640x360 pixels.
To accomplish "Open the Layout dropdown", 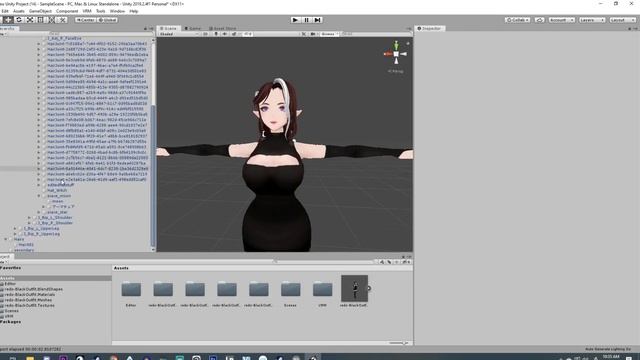I will [622, 20].
